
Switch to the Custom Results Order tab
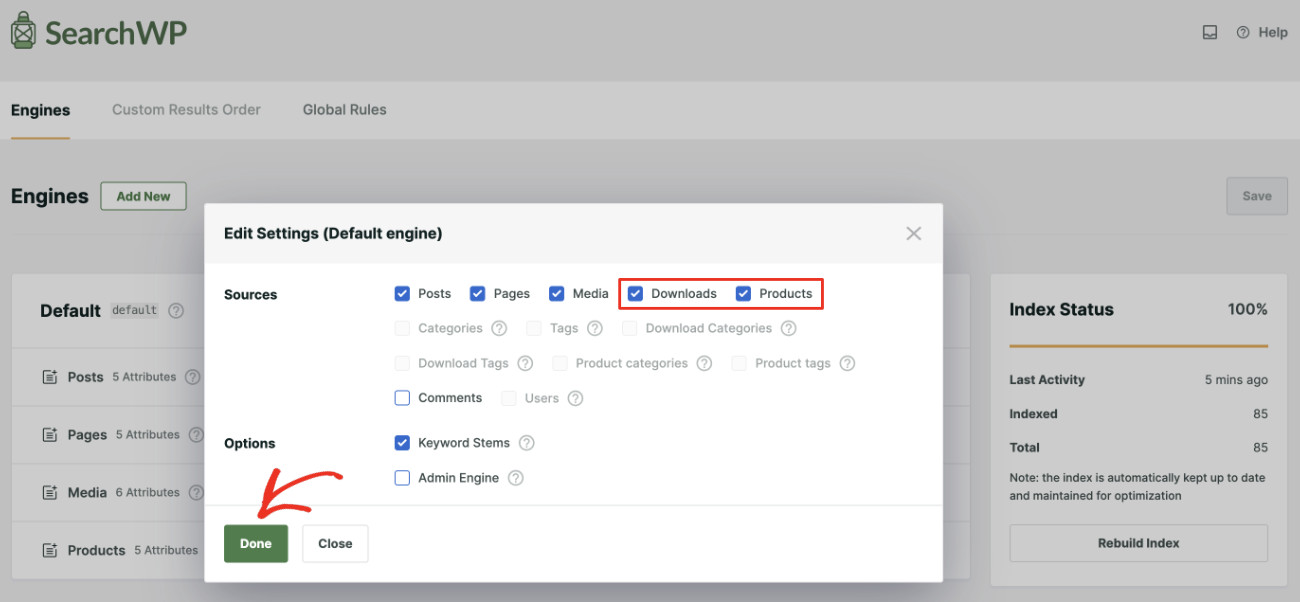(186, 110)
